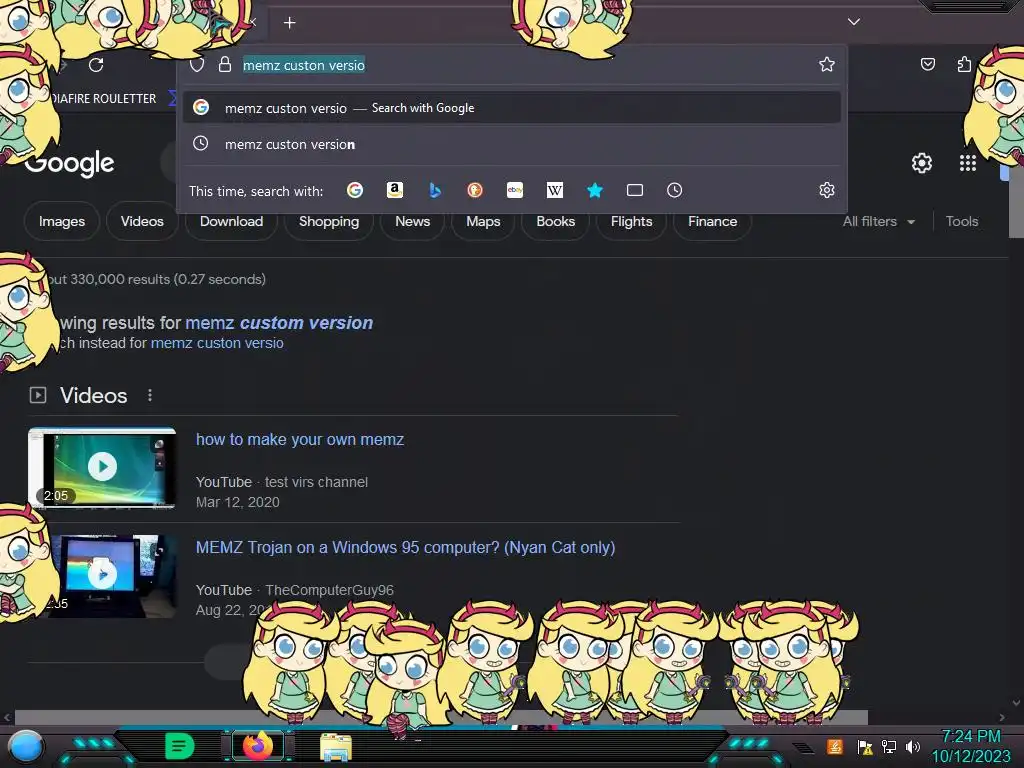This screenshot has height=768, width=1024.
Task: Switch to the Videos results tab
Action: (x=142, y=221)
